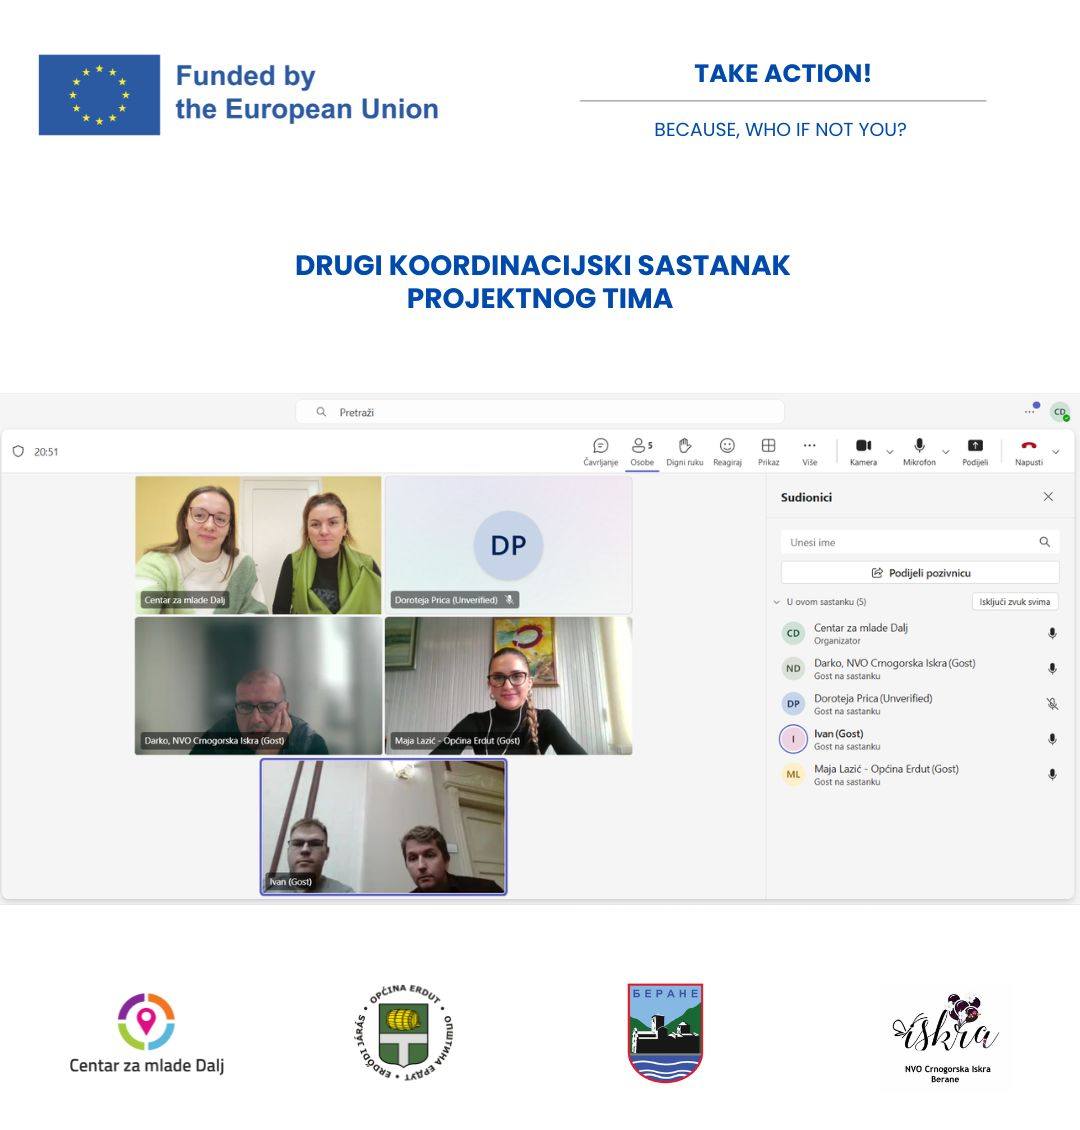Click the Unesi ime search field

[910, 542]
